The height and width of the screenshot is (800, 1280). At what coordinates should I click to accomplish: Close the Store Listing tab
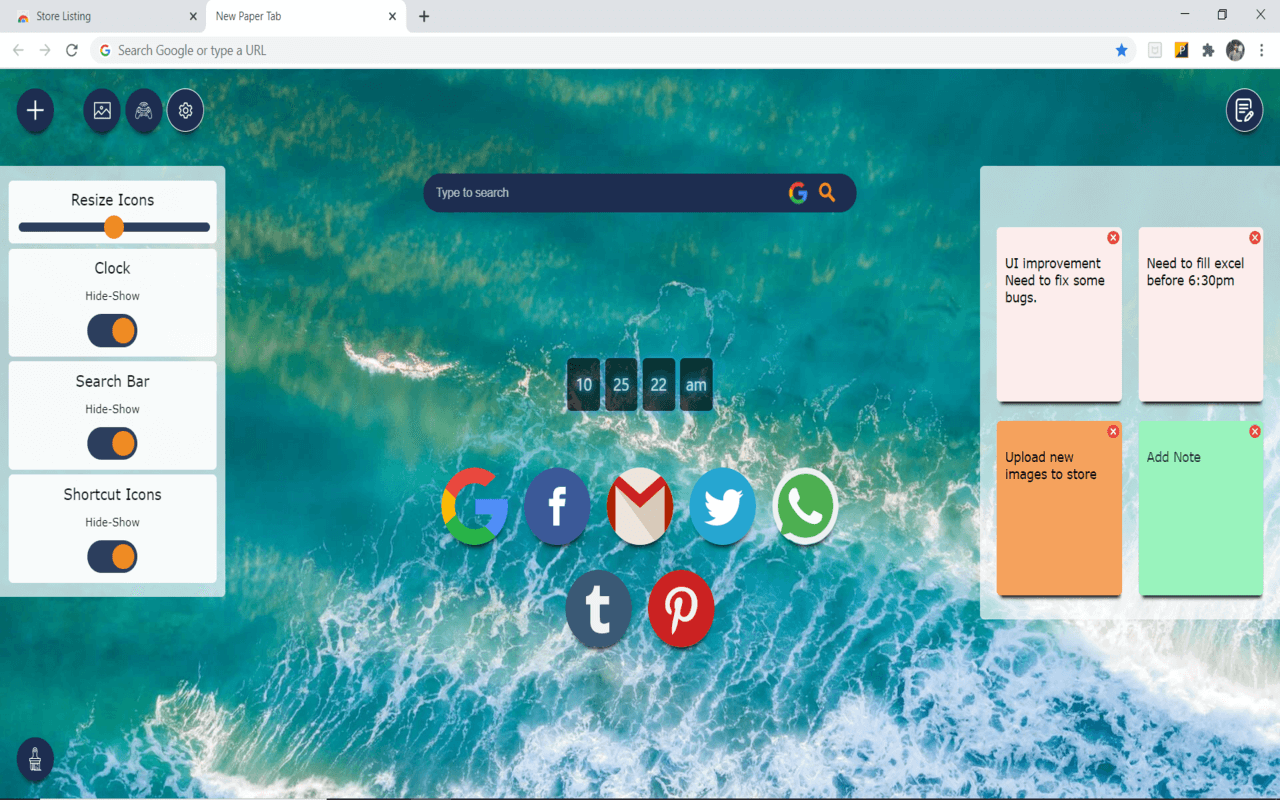point(193,16)
